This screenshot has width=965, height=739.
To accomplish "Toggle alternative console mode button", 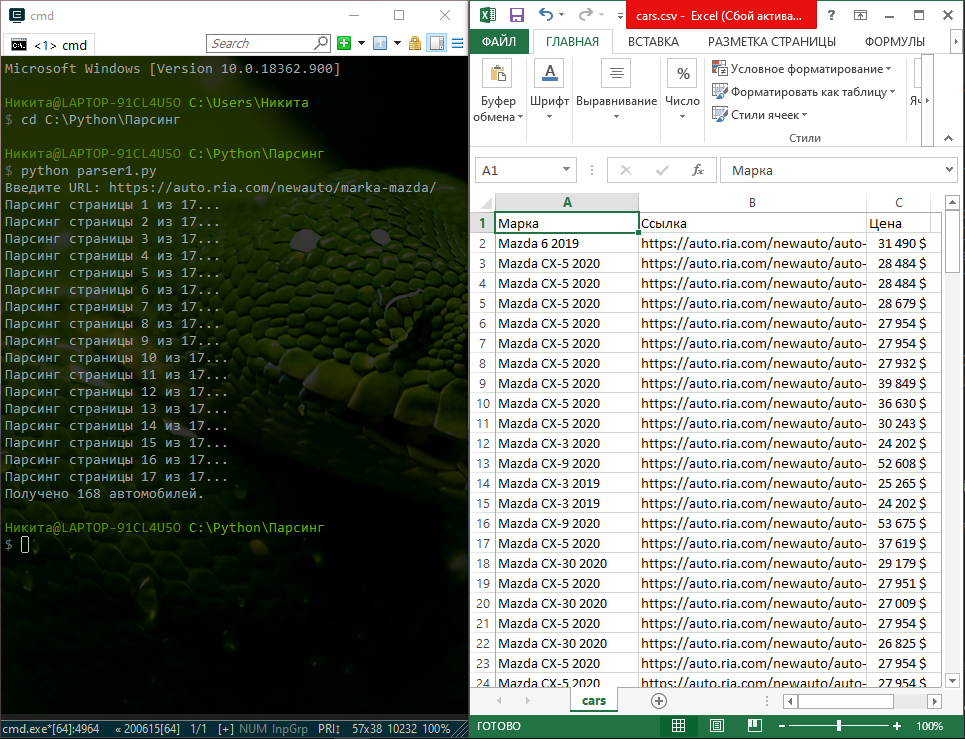I will [x=437, y=43].
